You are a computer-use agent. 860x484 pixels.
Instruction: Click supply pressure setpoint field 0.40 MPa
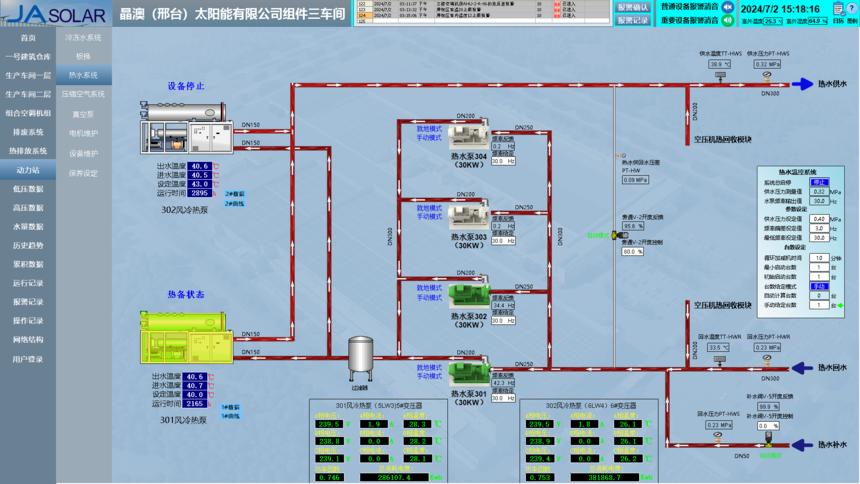818,219
